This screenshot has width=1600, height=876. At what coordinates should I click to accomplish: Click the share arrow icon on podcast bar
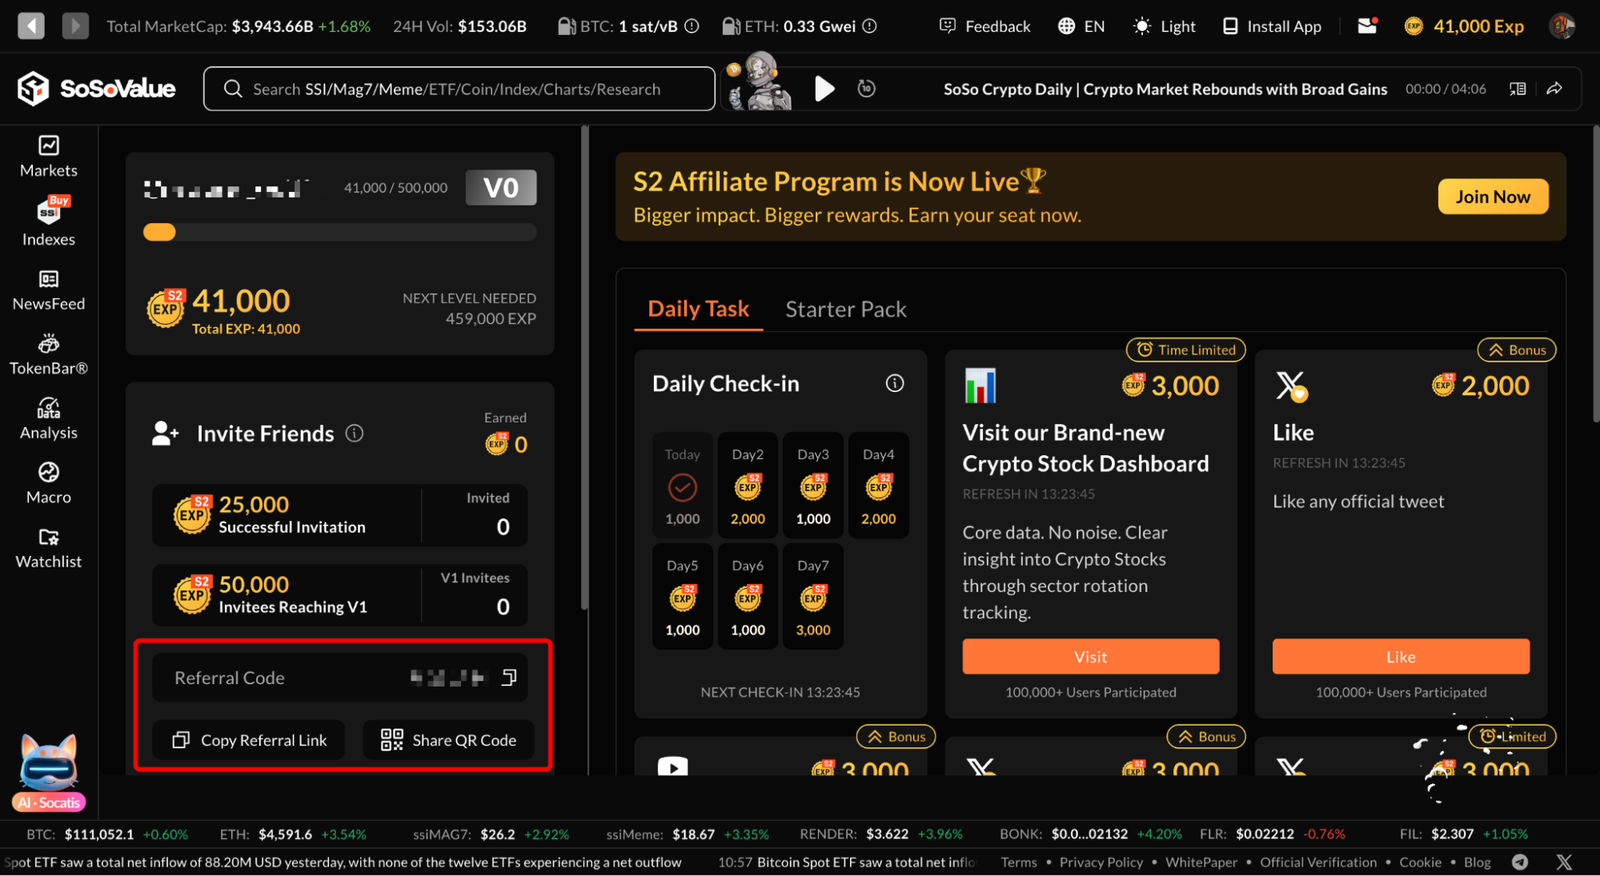1554,89
